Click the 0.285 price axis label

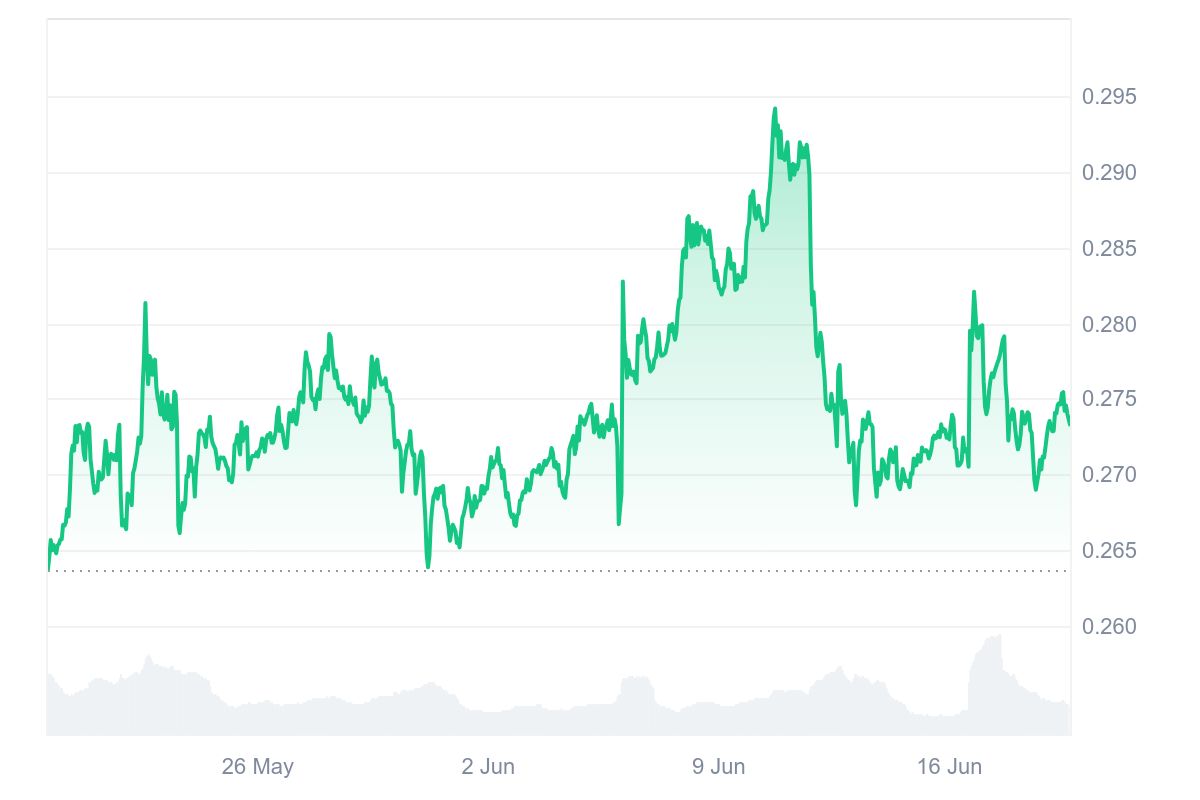(1110, 248)
